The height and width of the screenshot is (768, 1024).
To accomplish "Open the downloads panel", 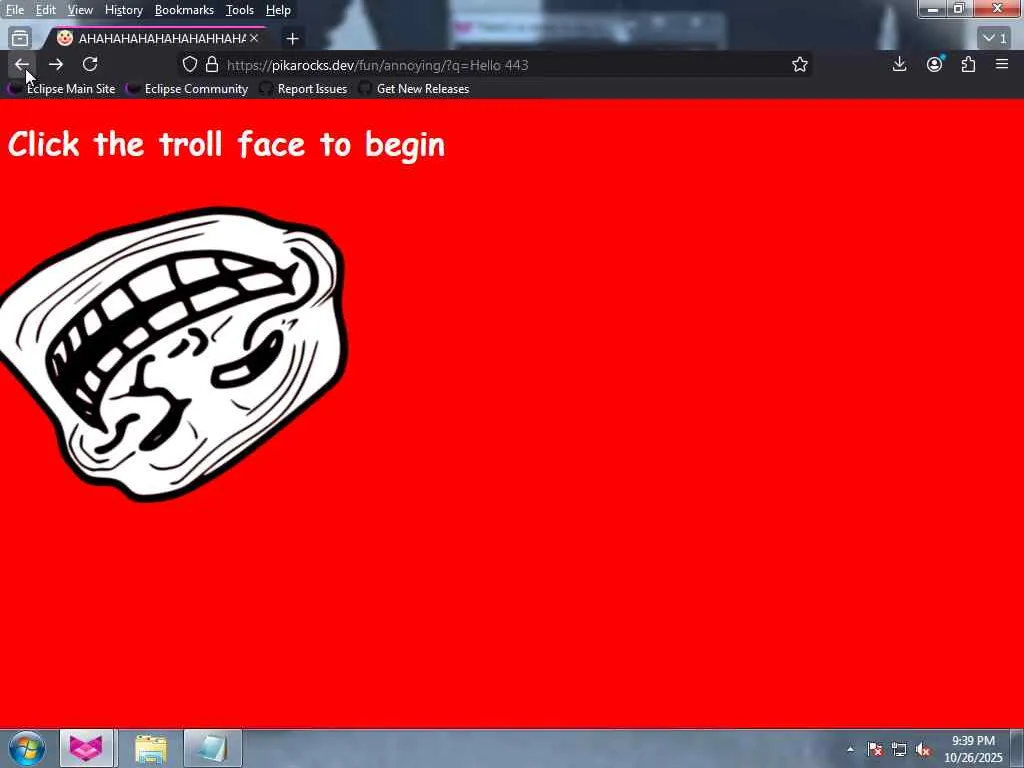I will (899, 64).
